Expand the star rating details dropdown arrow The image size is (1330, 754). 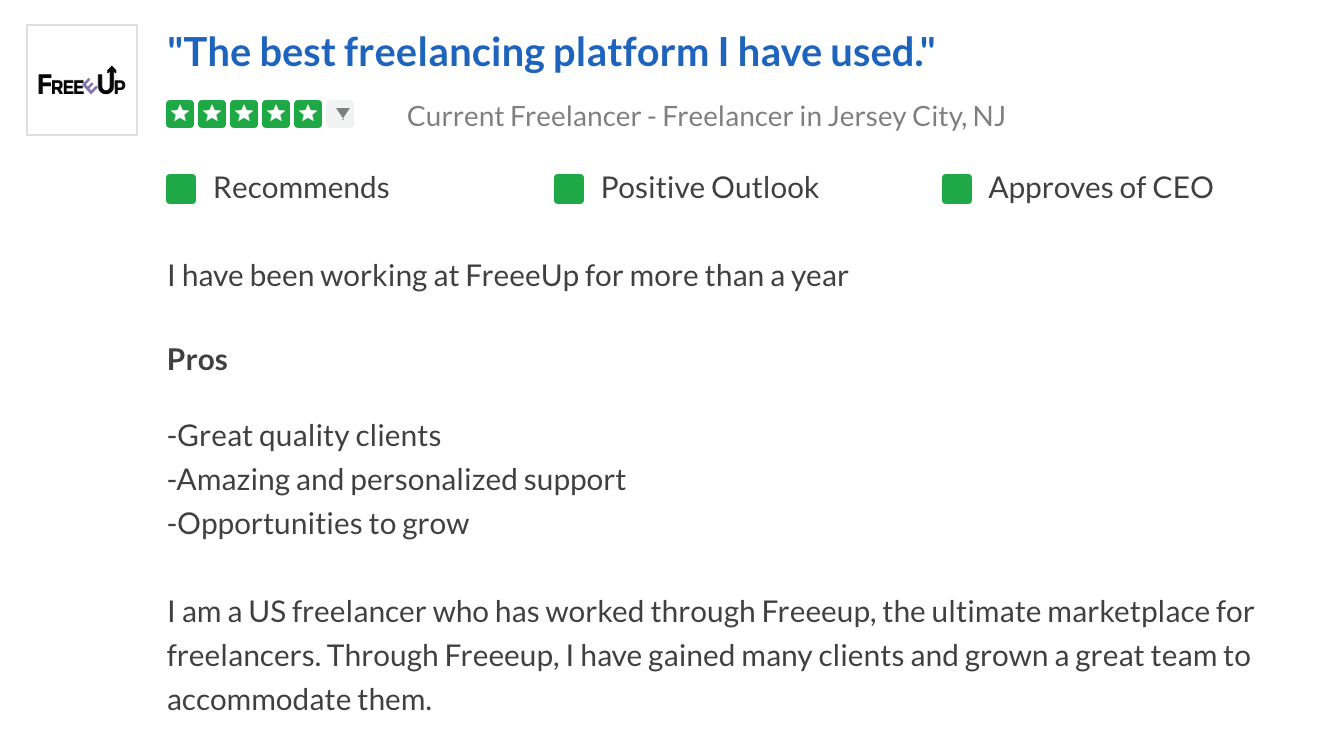point(342,114)
